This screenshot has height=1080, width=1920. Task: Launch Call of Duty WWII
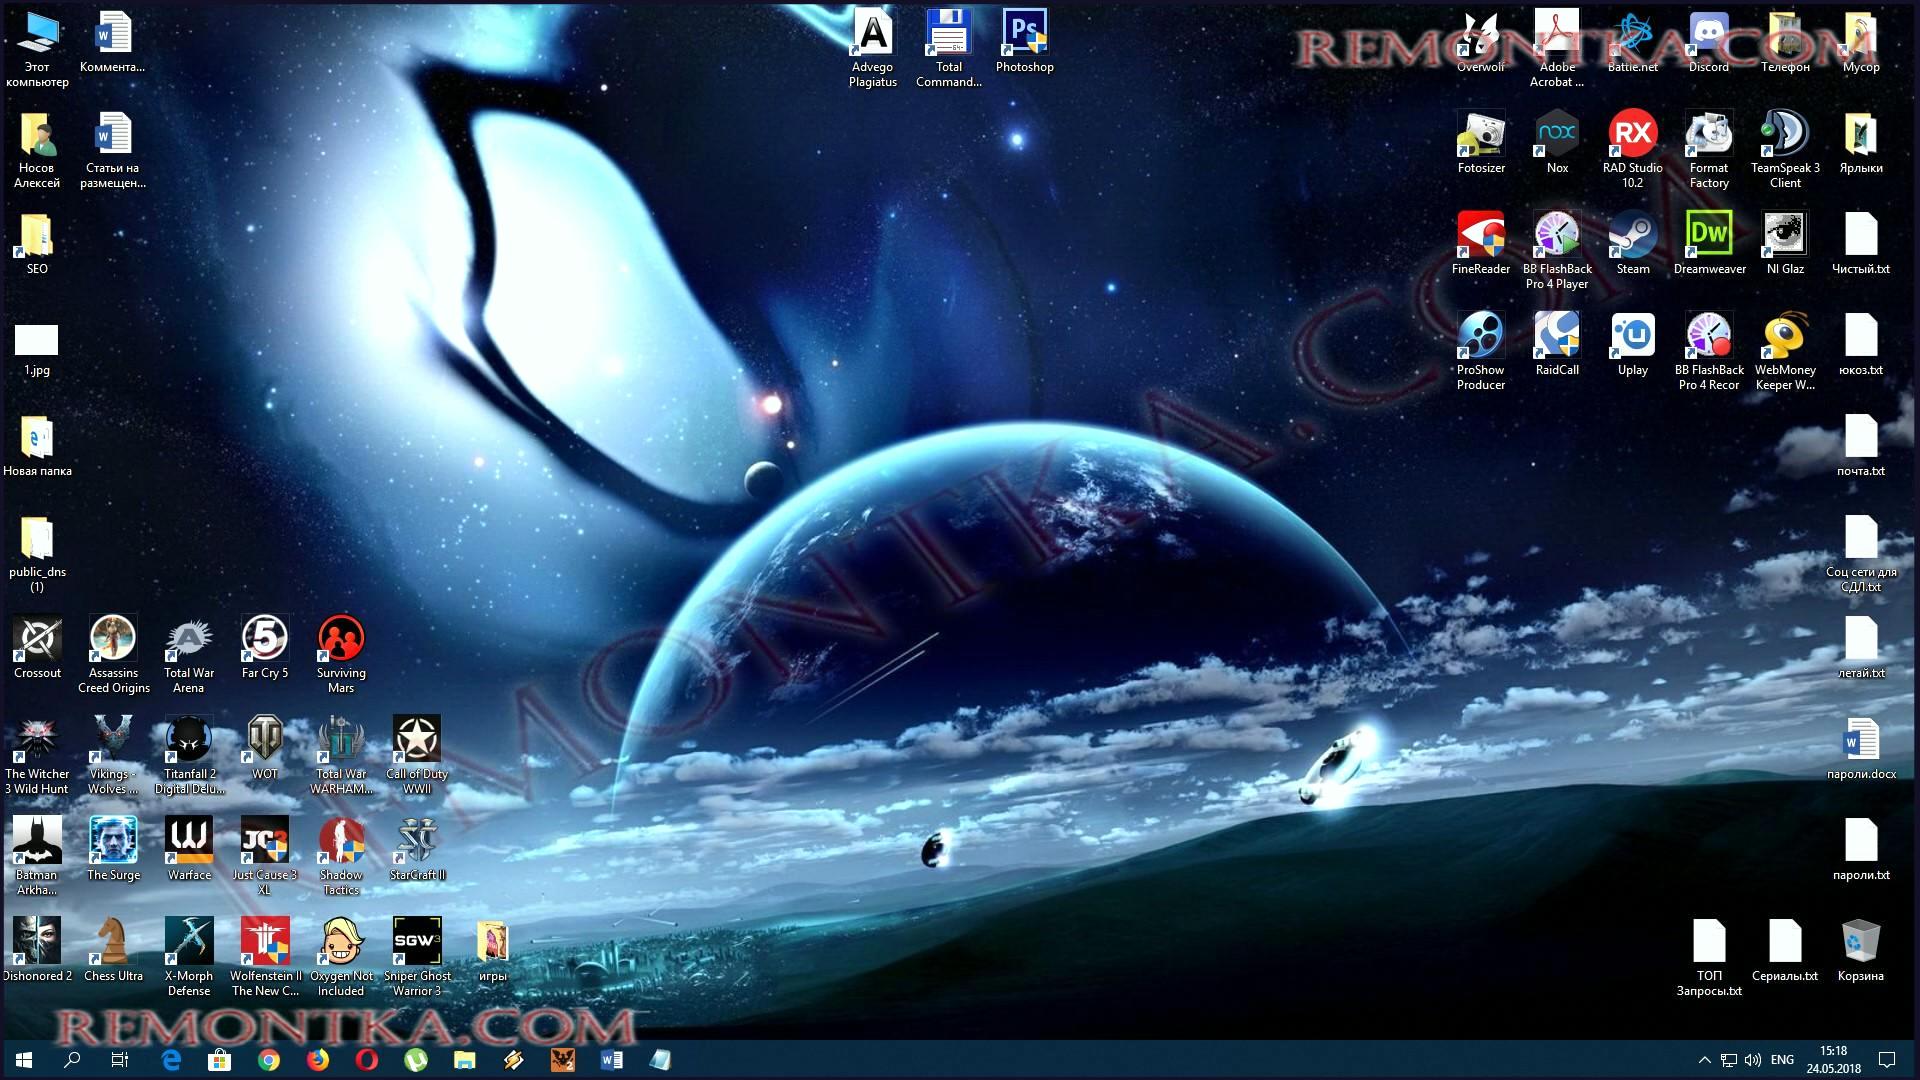click(x=417, y=755)
